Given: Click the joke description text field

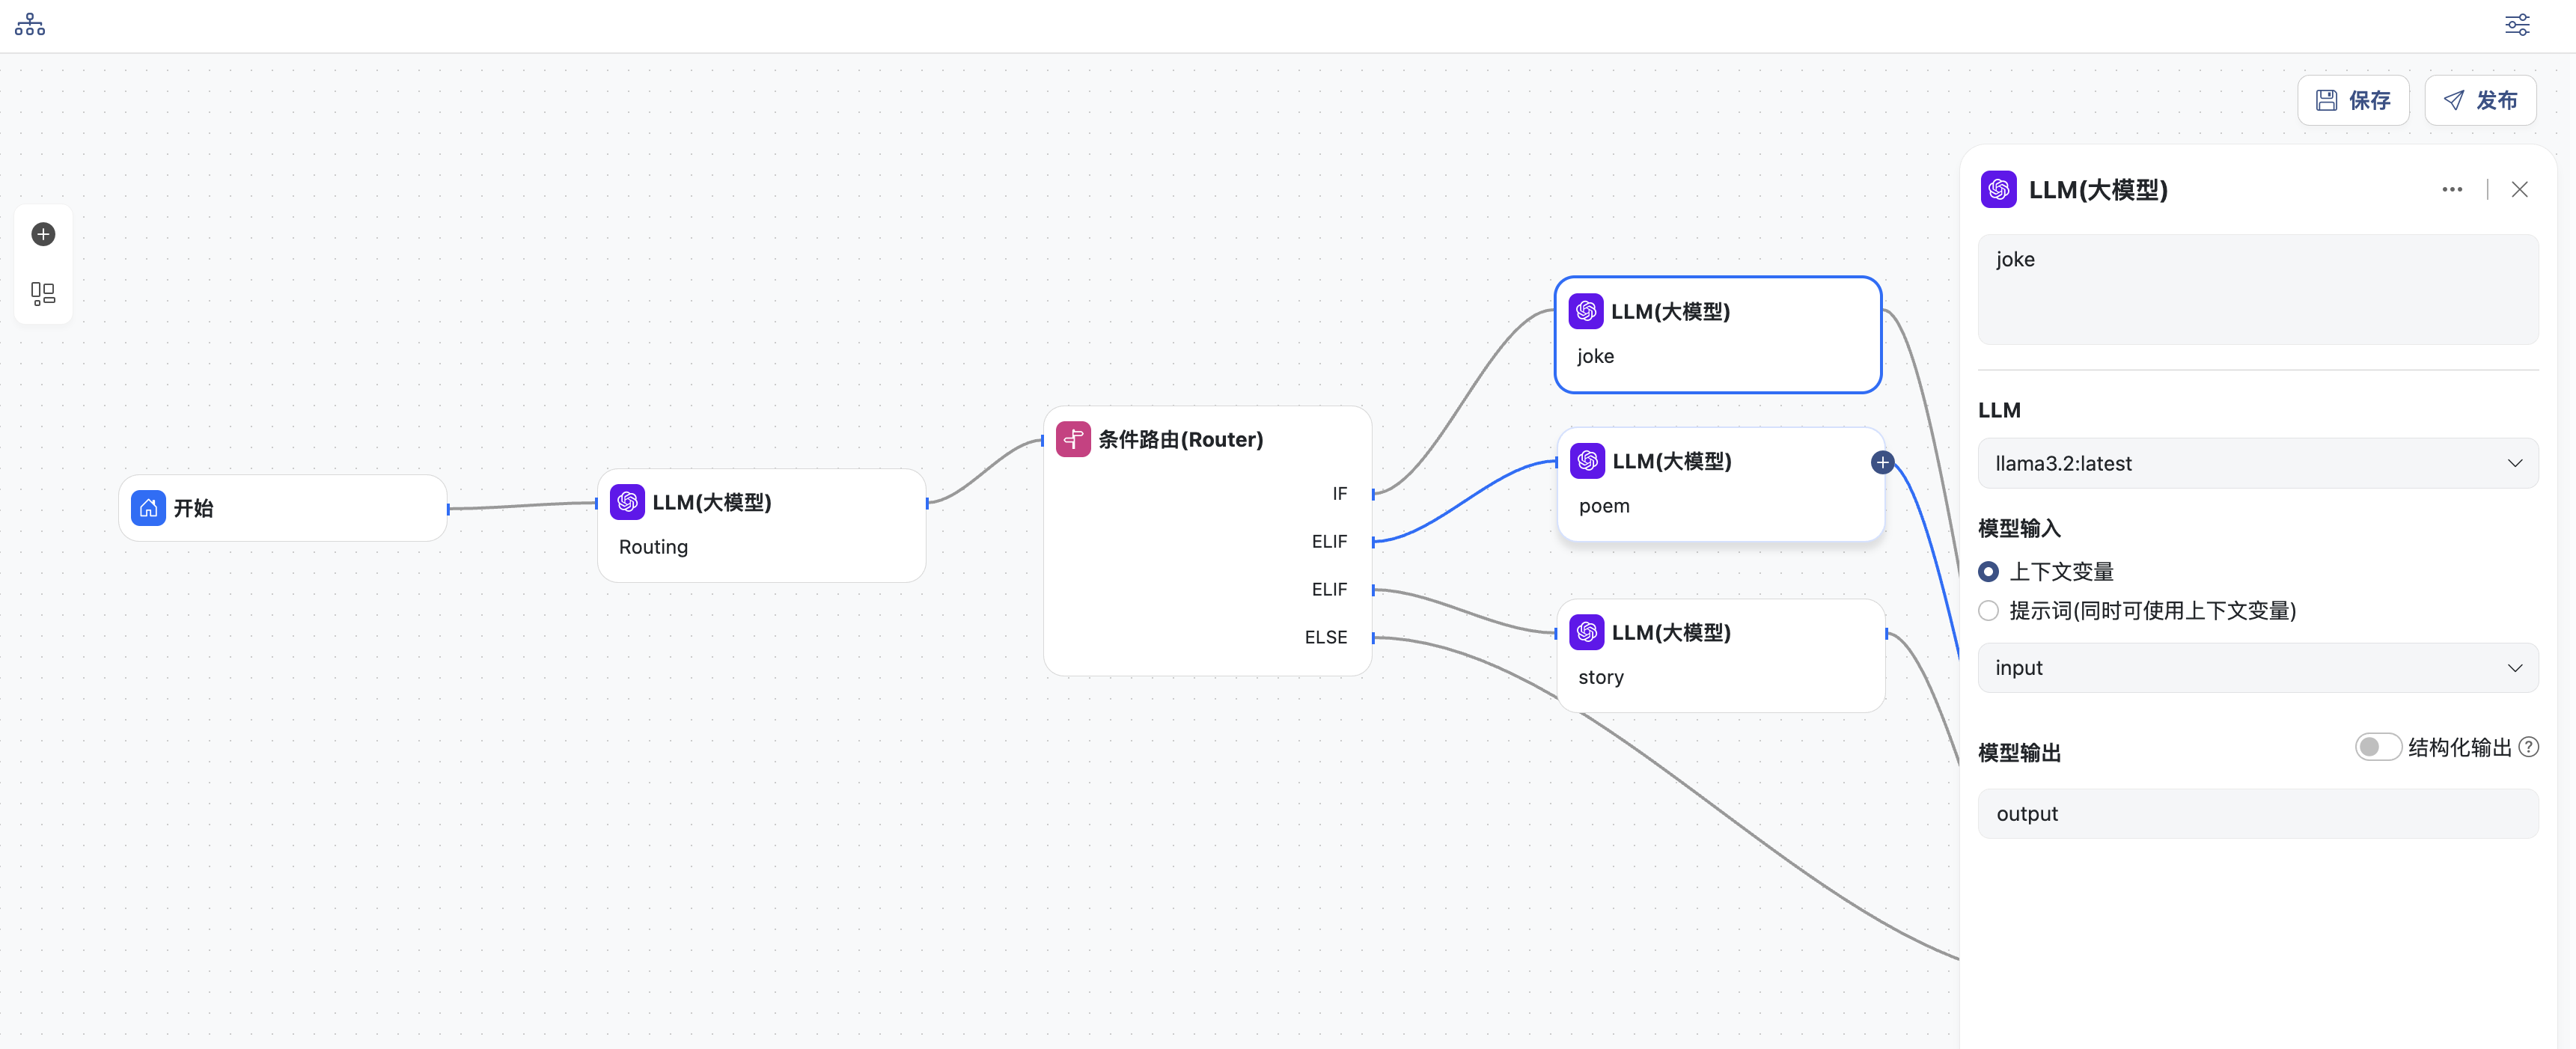Looking at the screenshot, I should (2257, 289).
